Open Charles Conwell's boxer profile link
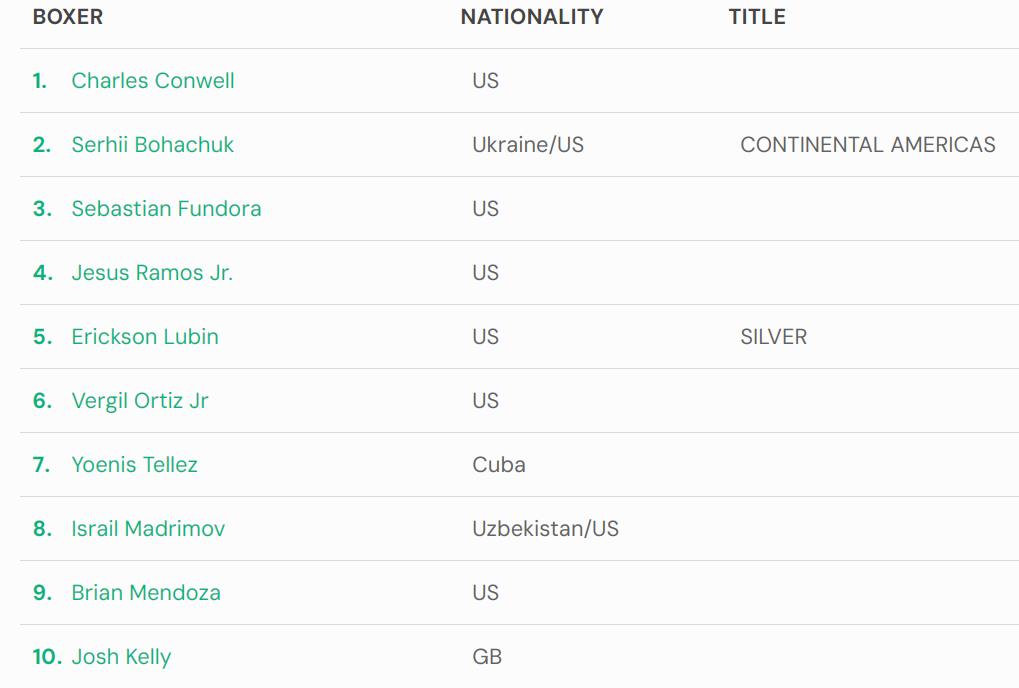The width and height of the screenshot is (1019, 688). coord(153,81)
